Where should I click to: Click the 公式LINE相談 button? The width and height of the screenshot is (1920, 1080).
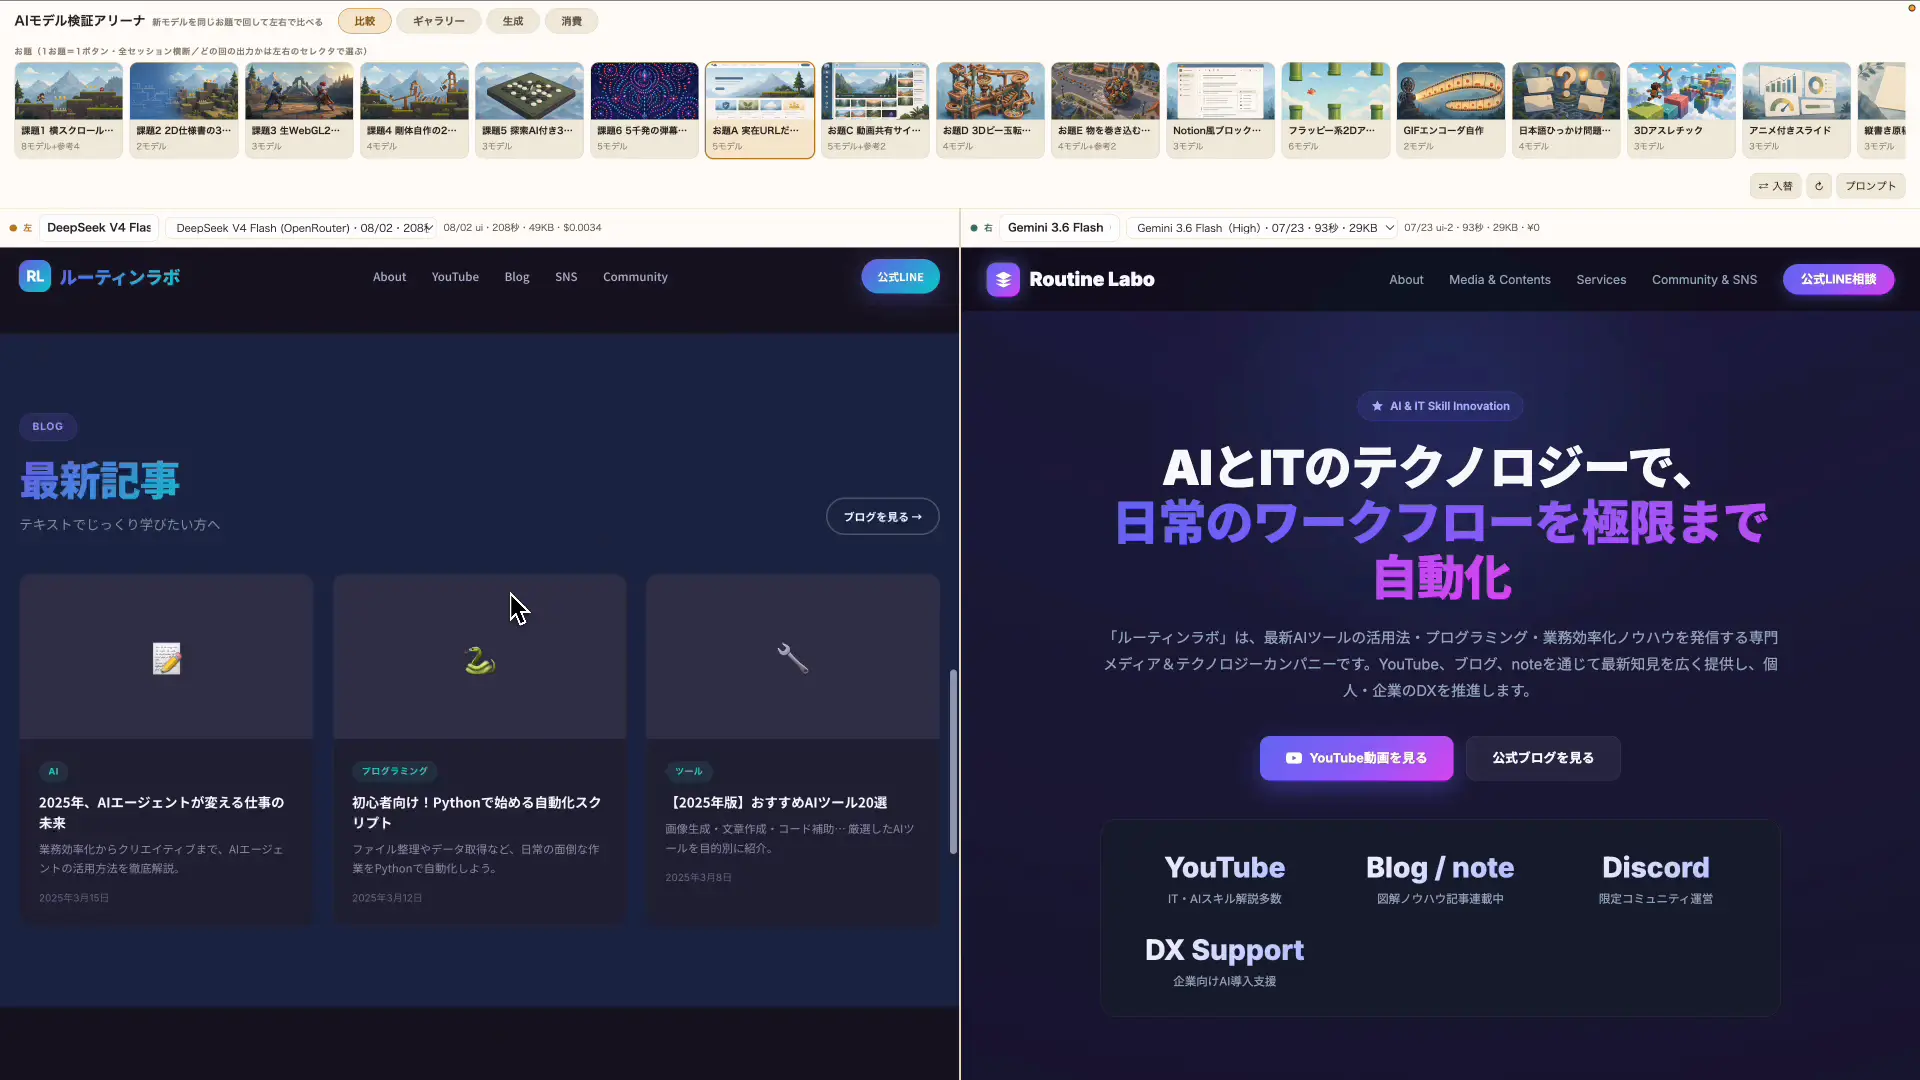click(1838, 279)
